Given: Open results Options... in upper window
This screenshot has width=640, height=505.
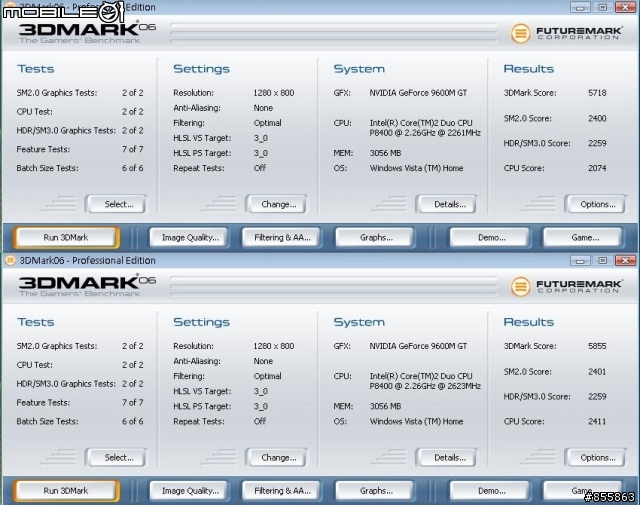Looking at the screenshot, I should point(596,204).
